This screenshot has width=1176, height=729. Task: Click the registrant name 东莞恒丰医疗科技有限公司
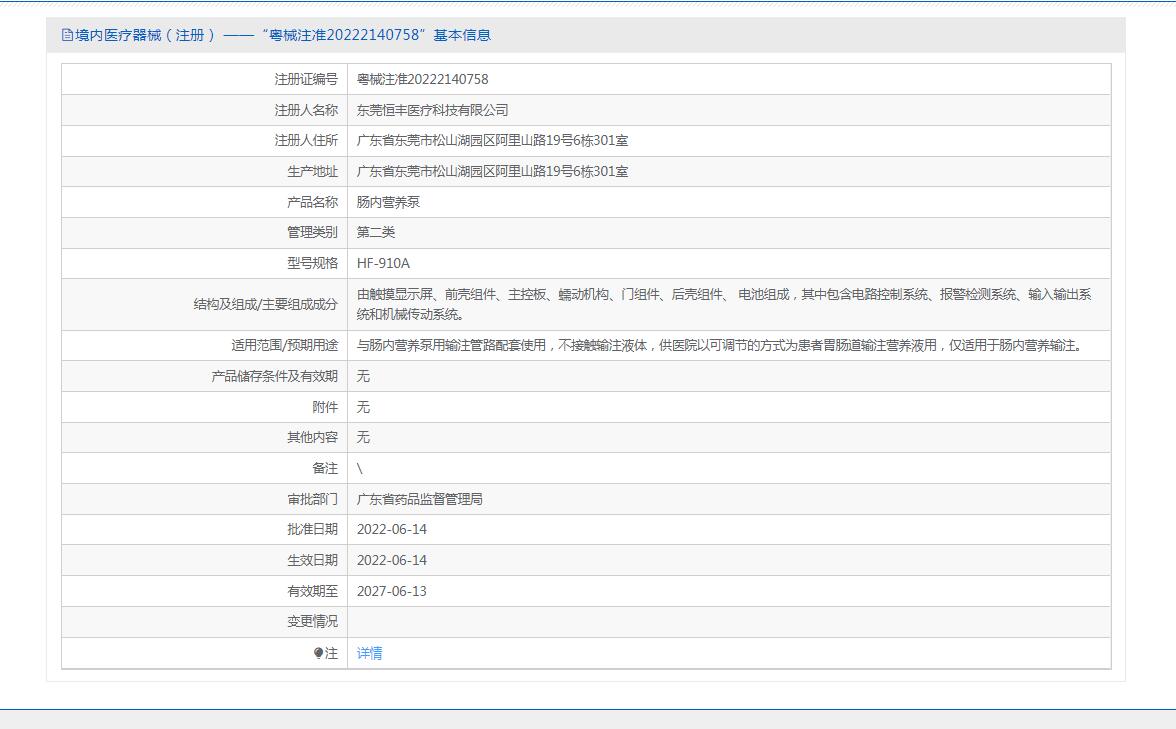[432, 110]
